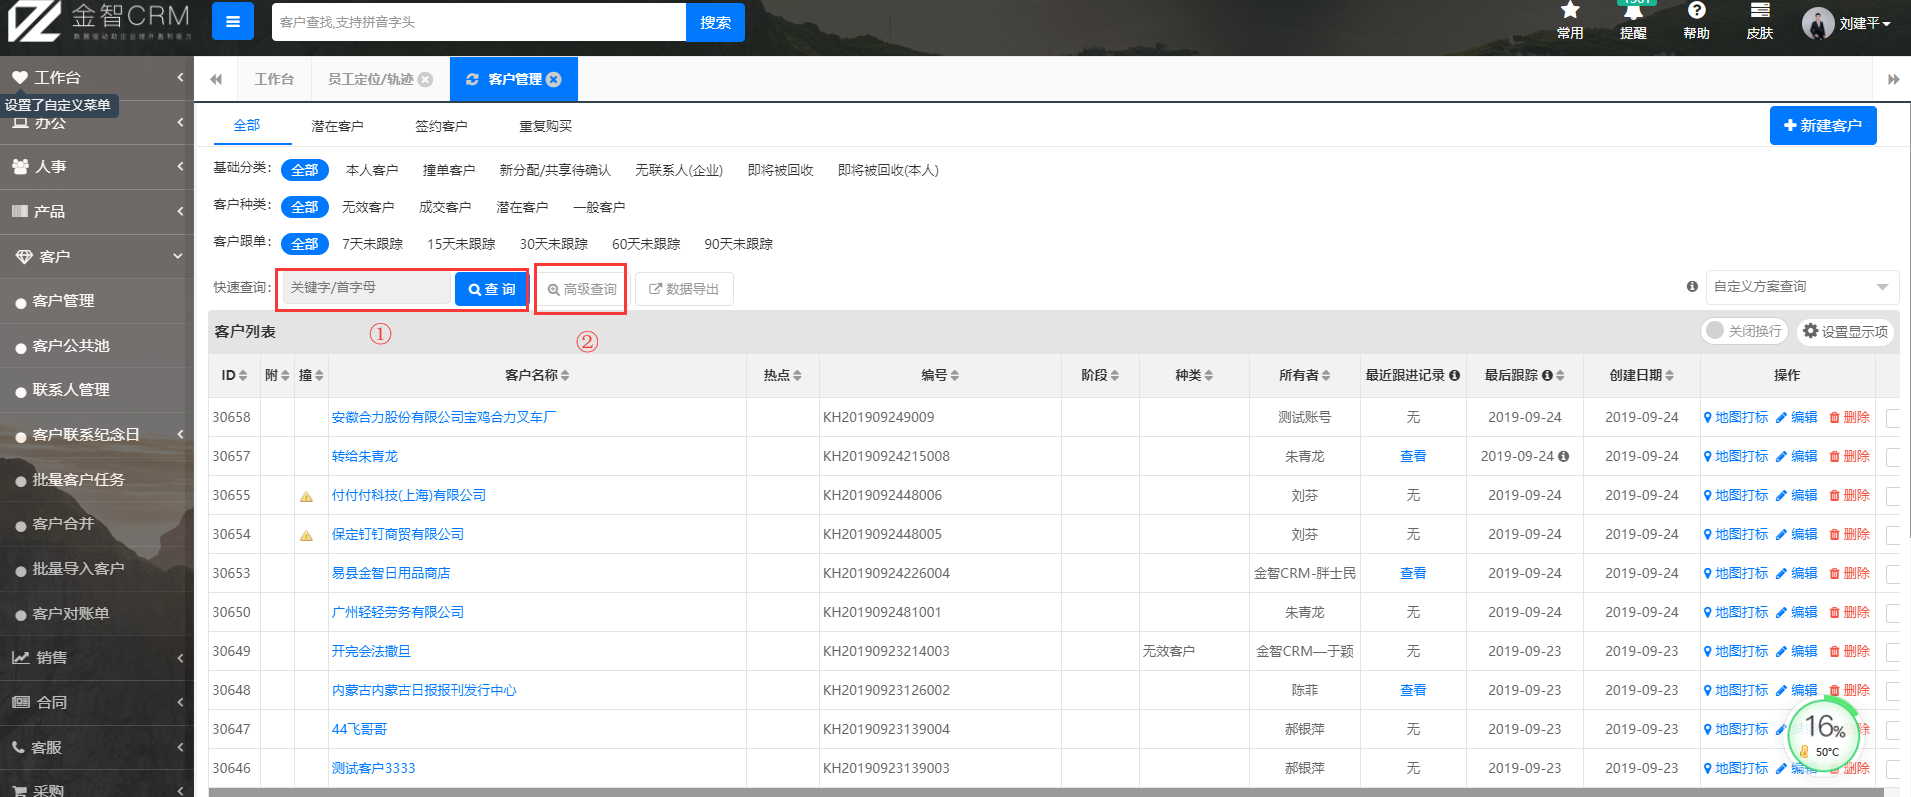This screenshot has width=1911, height=797.
Task: Check the row checkbox for customer 30657
Action: tap(1892, 457)
